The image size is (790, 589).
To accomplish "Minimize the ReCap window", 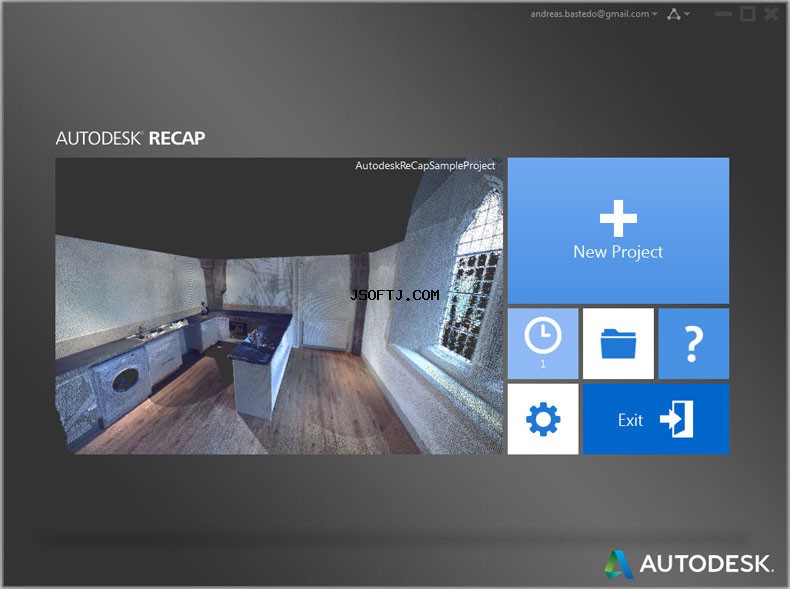I will pyautogui.click(x=723, y=14).
